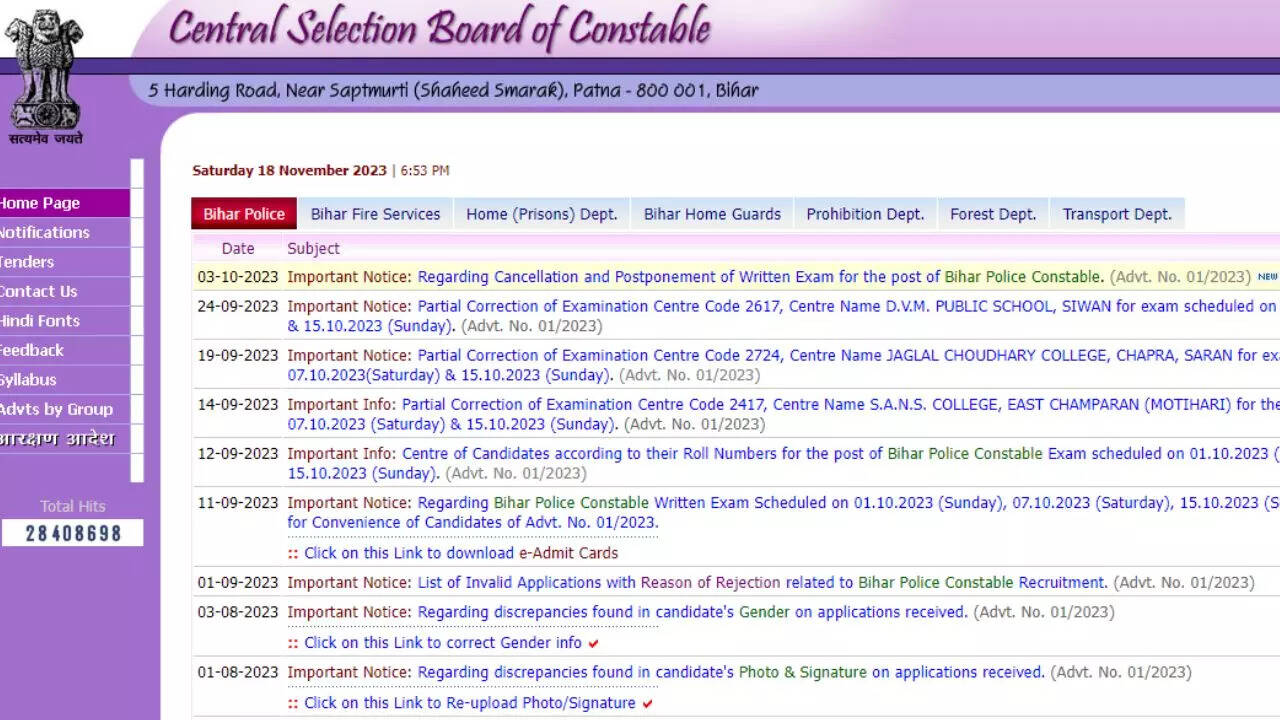
Task: Open the Bihar Home Guards tab
Action: pos(712,214)
